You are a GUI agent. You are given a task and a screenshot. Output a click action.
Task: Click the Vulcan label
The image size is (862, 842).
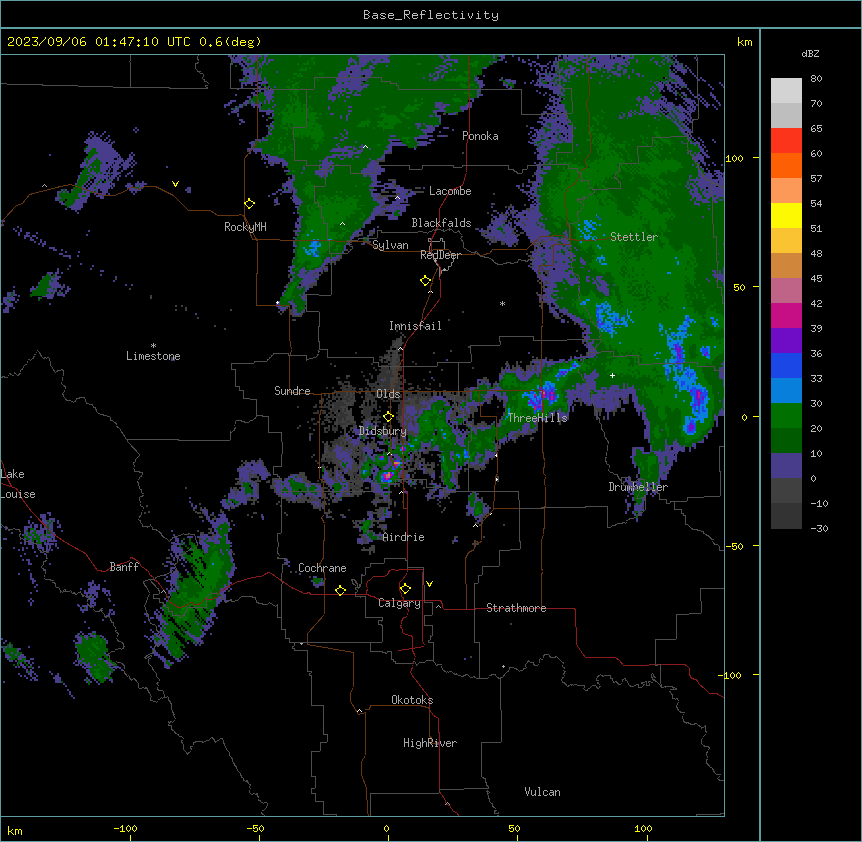[x=542, y=792]
